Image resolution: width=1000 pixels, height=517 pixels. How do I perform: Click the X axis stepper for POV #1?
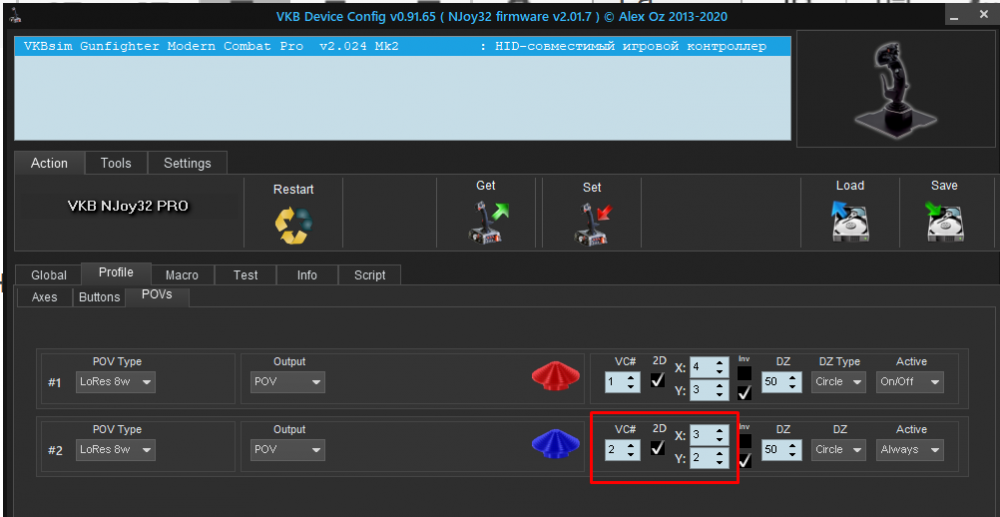click(709, 367)
